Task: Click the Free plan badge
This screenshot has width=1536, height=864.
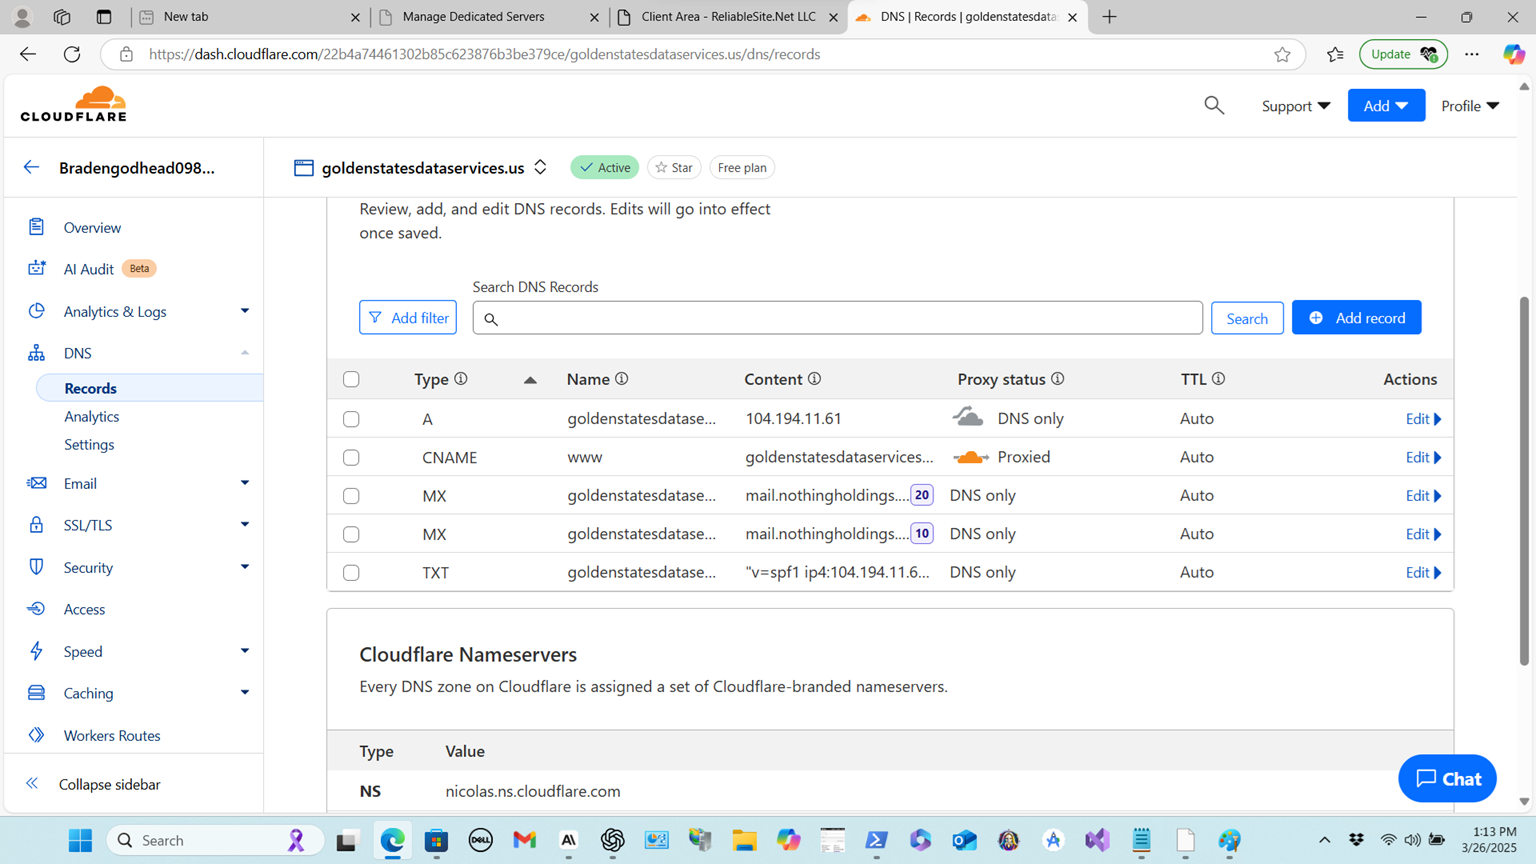Action: (742, 167)
